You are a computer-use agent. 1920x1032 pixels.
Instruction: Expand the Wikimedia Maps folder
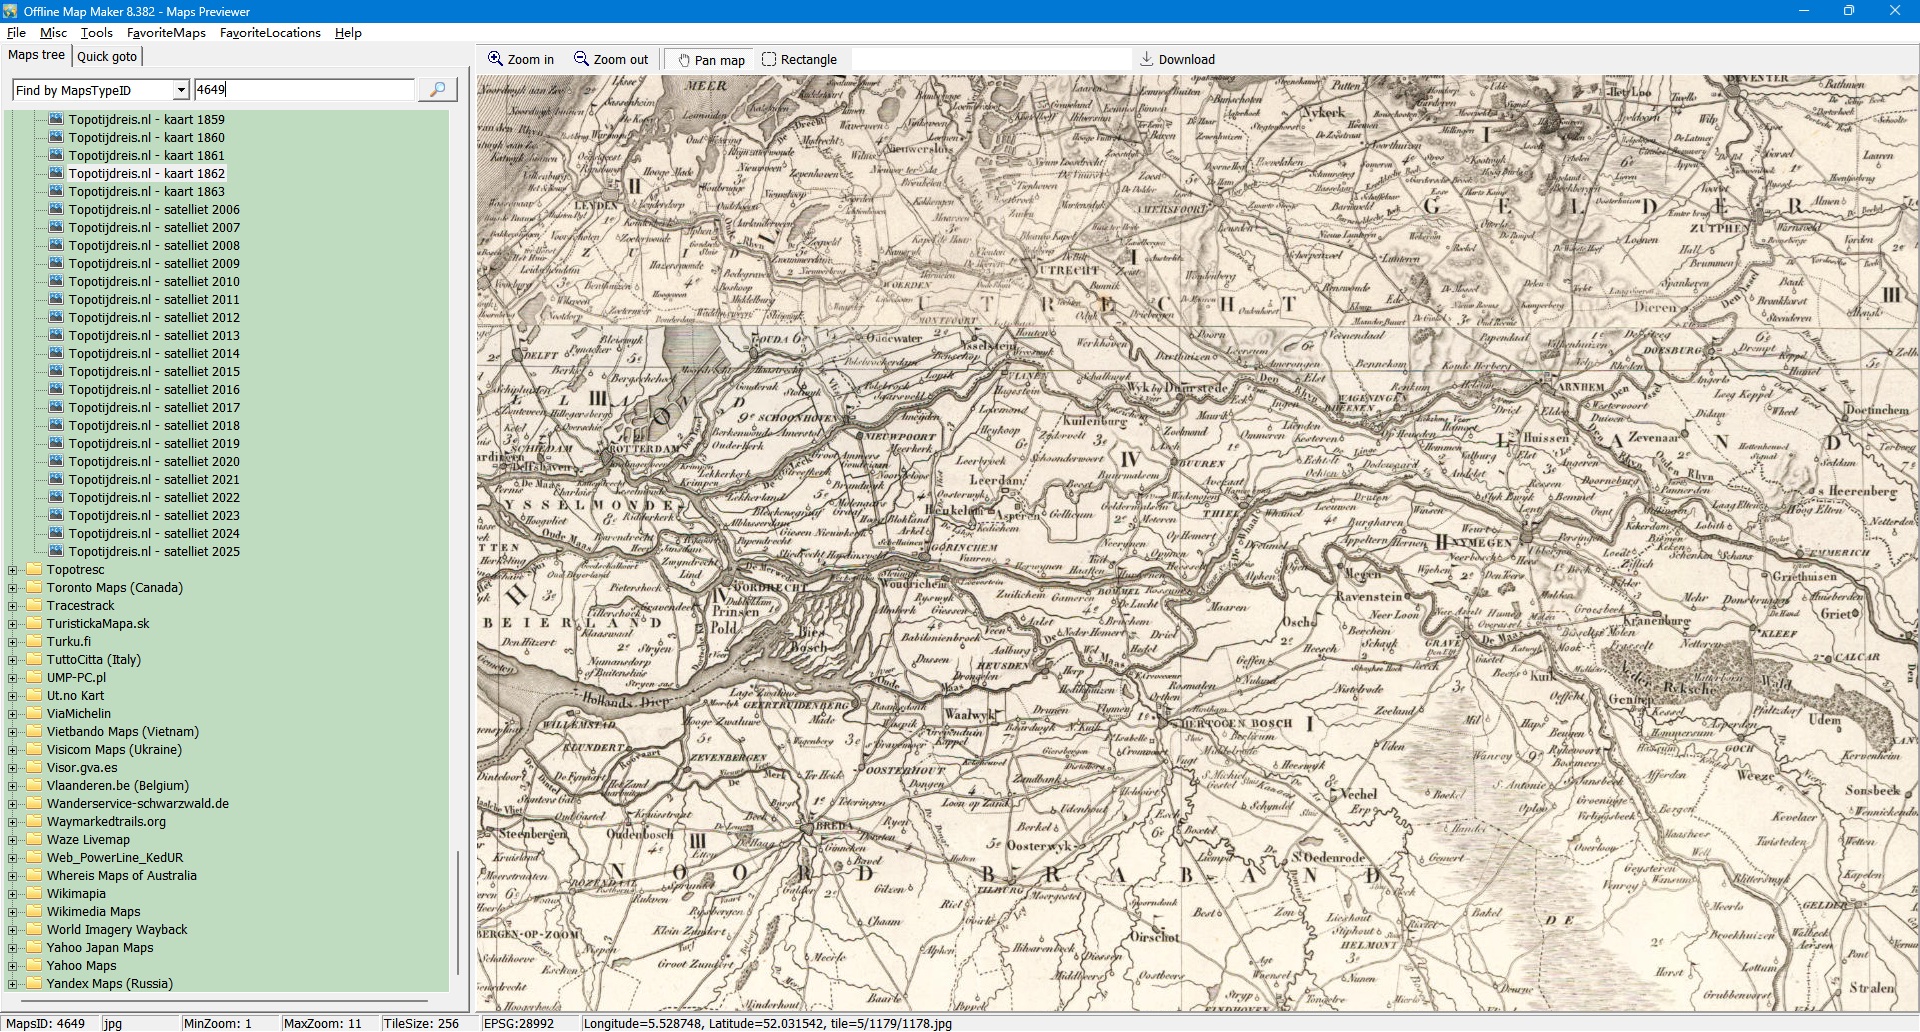coord(13,912)
